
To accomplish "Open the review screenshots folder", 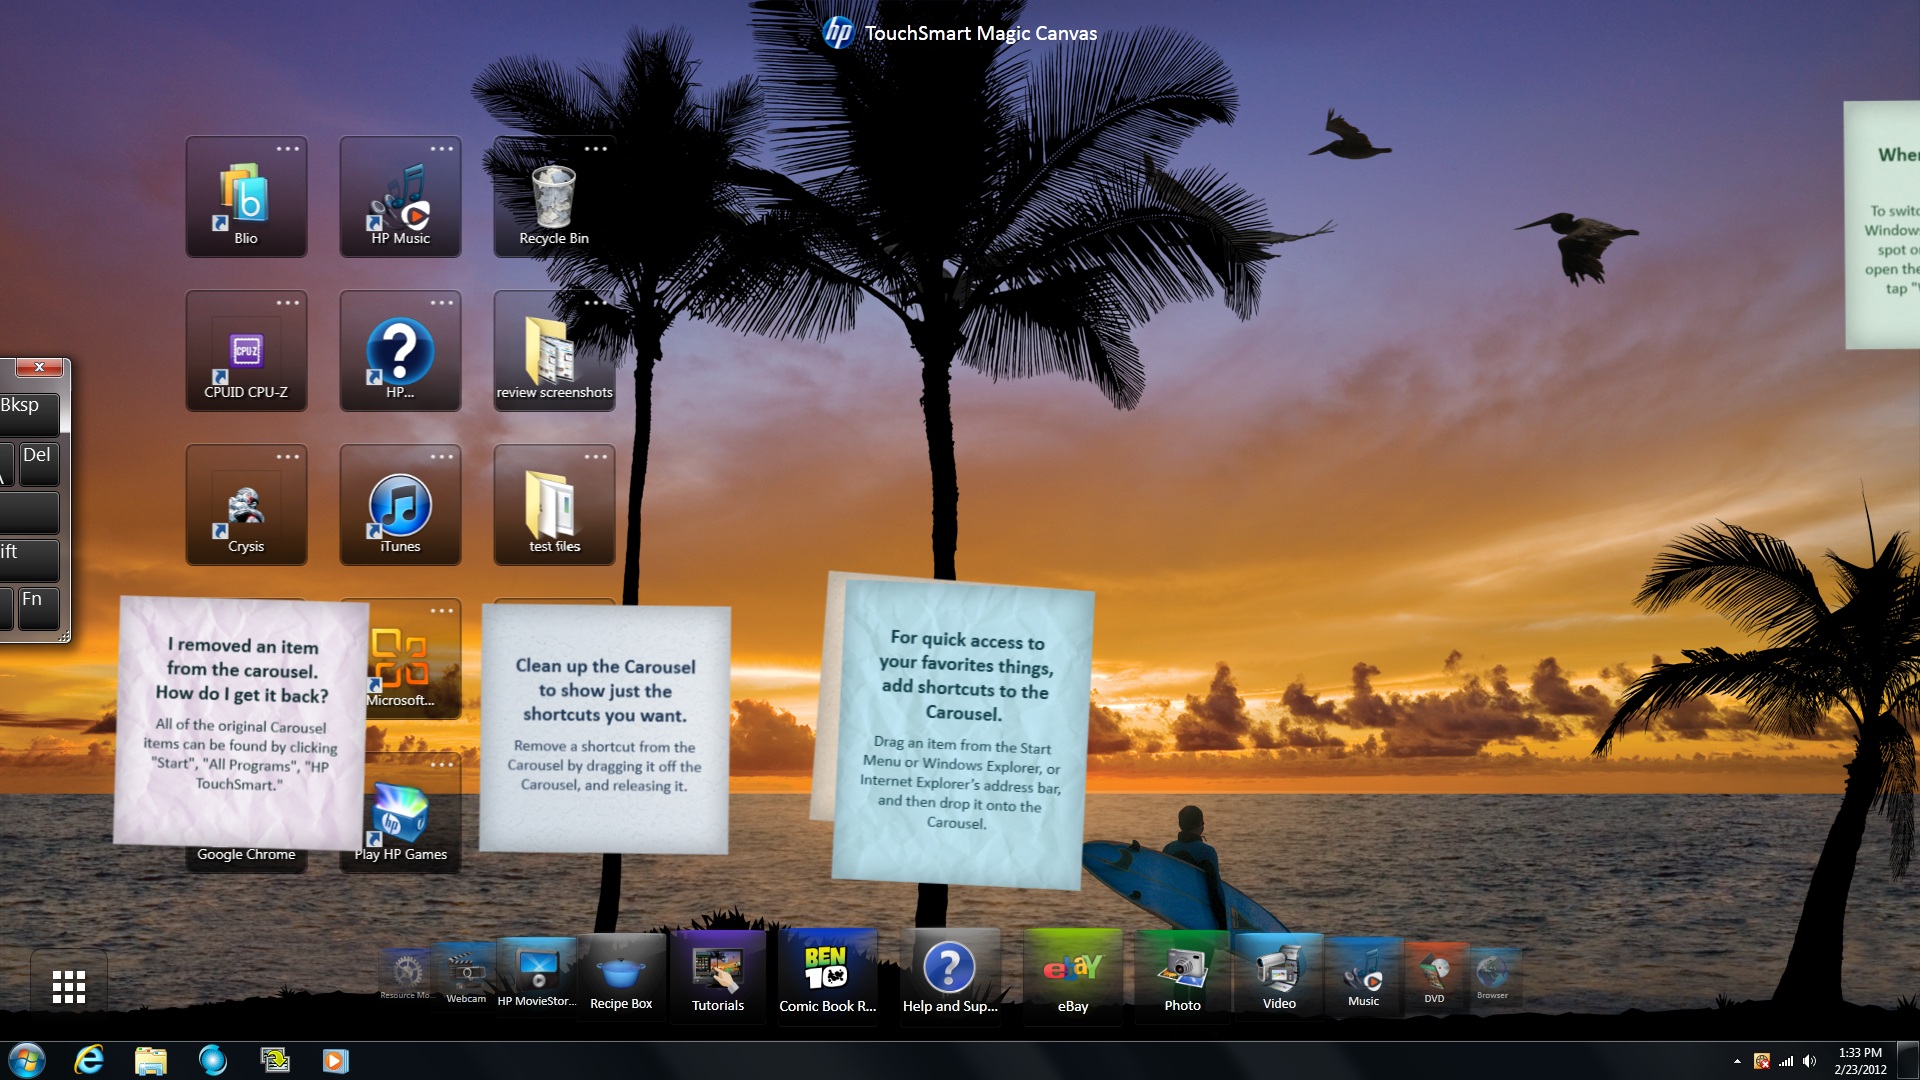I will (x=554, y=351).
